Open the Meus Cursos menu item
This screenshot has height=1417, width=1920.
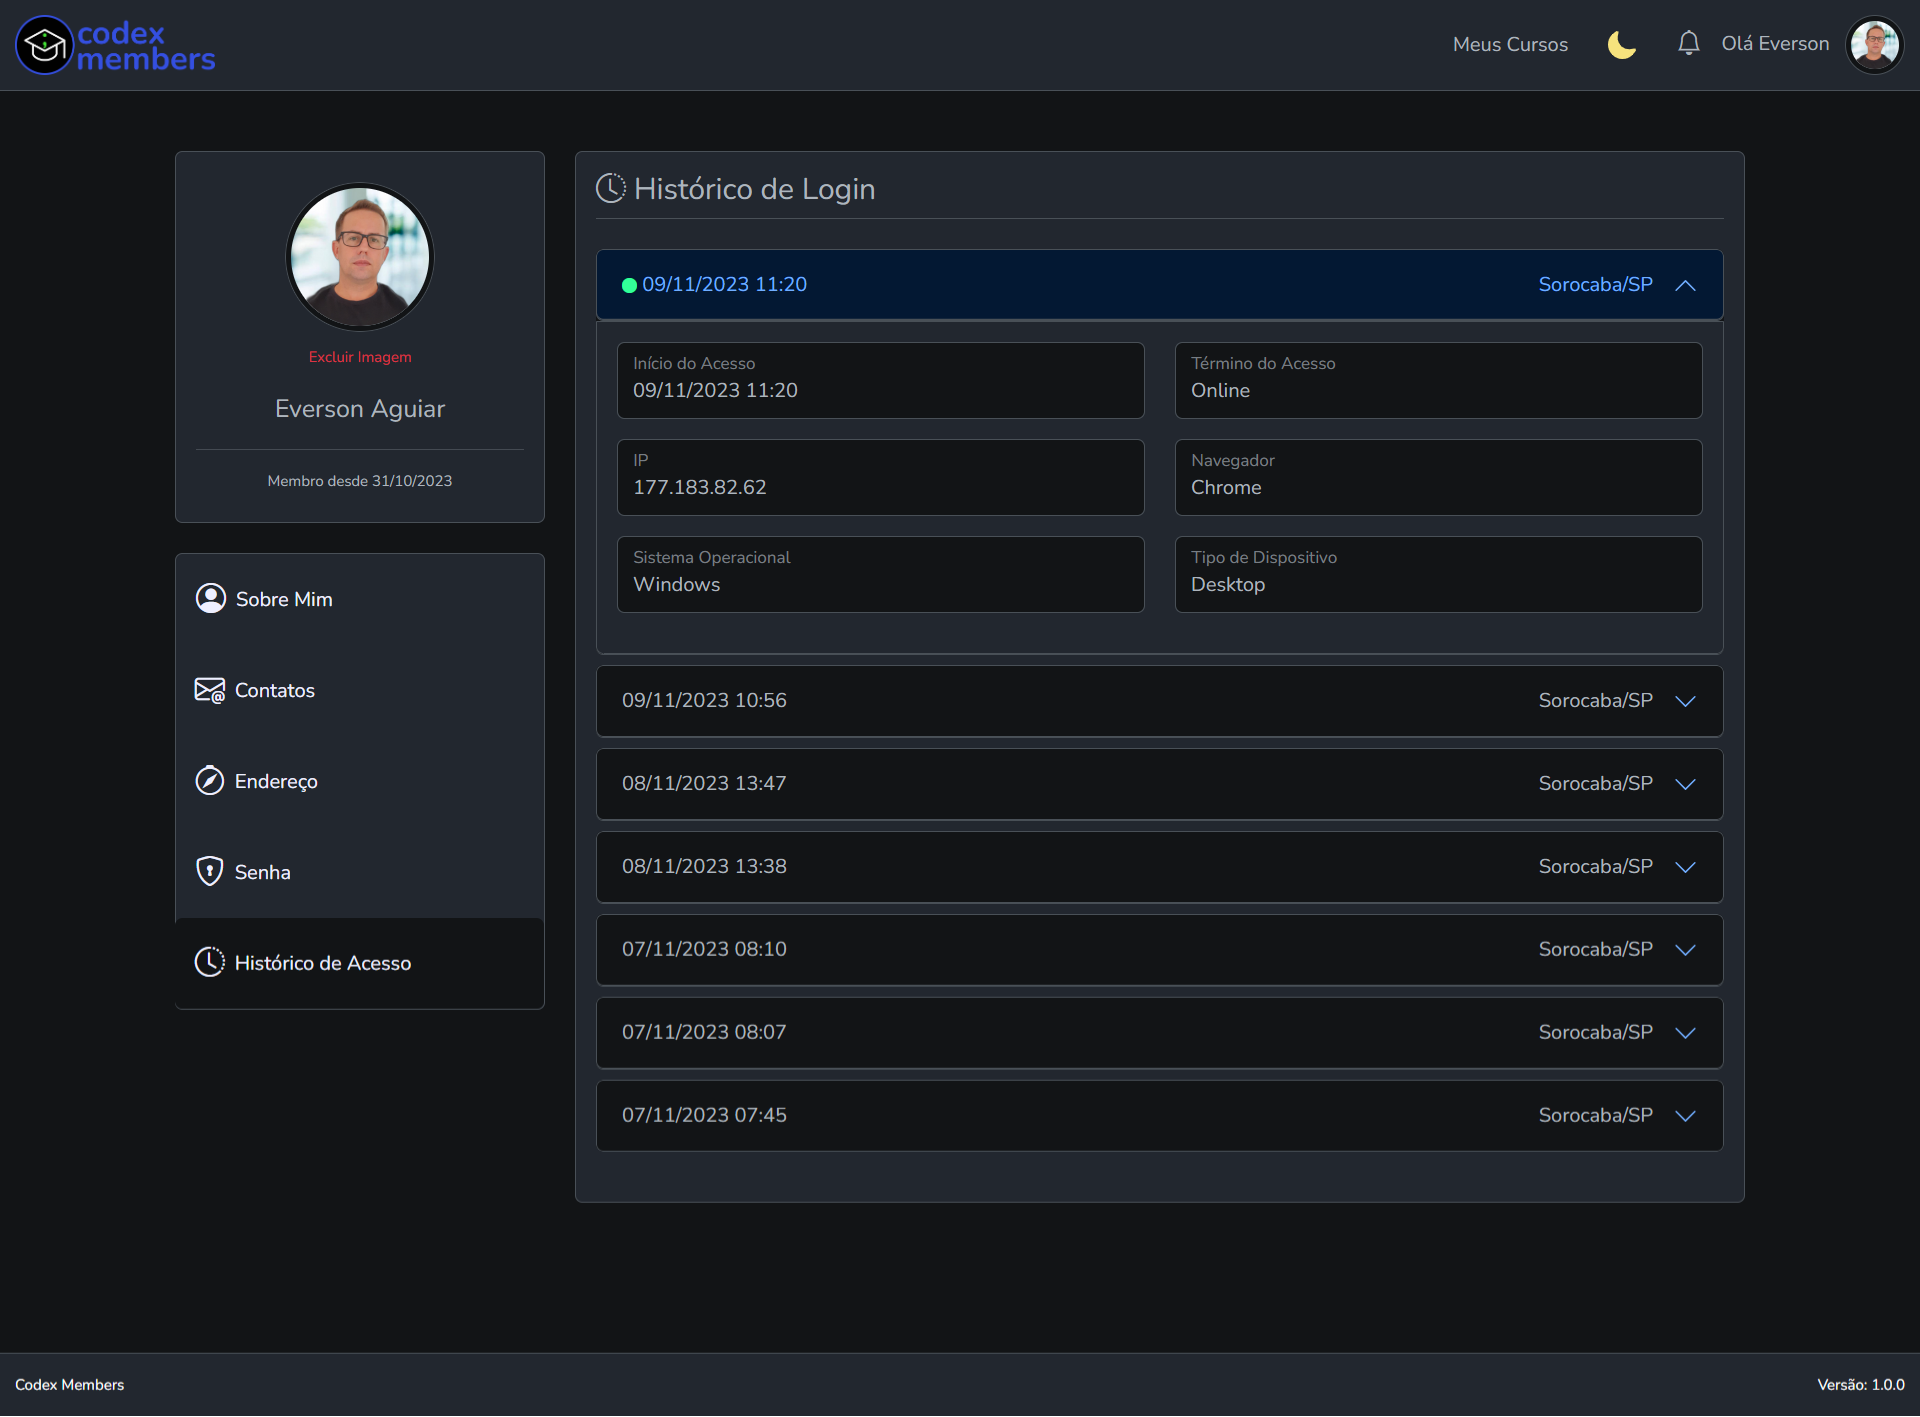1510,44
